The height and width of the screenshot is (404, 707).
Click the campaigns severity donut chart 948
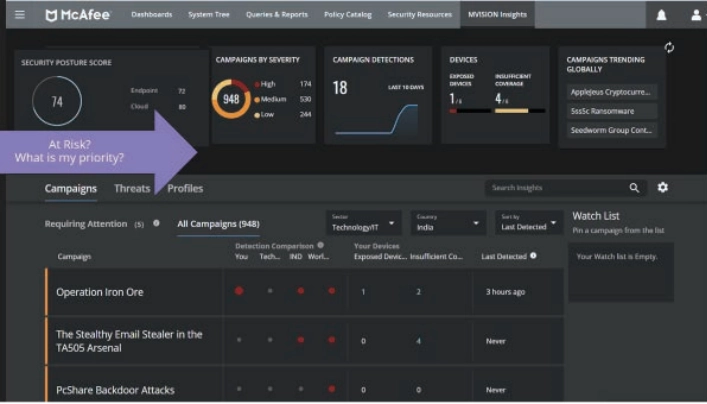point(231,99)
